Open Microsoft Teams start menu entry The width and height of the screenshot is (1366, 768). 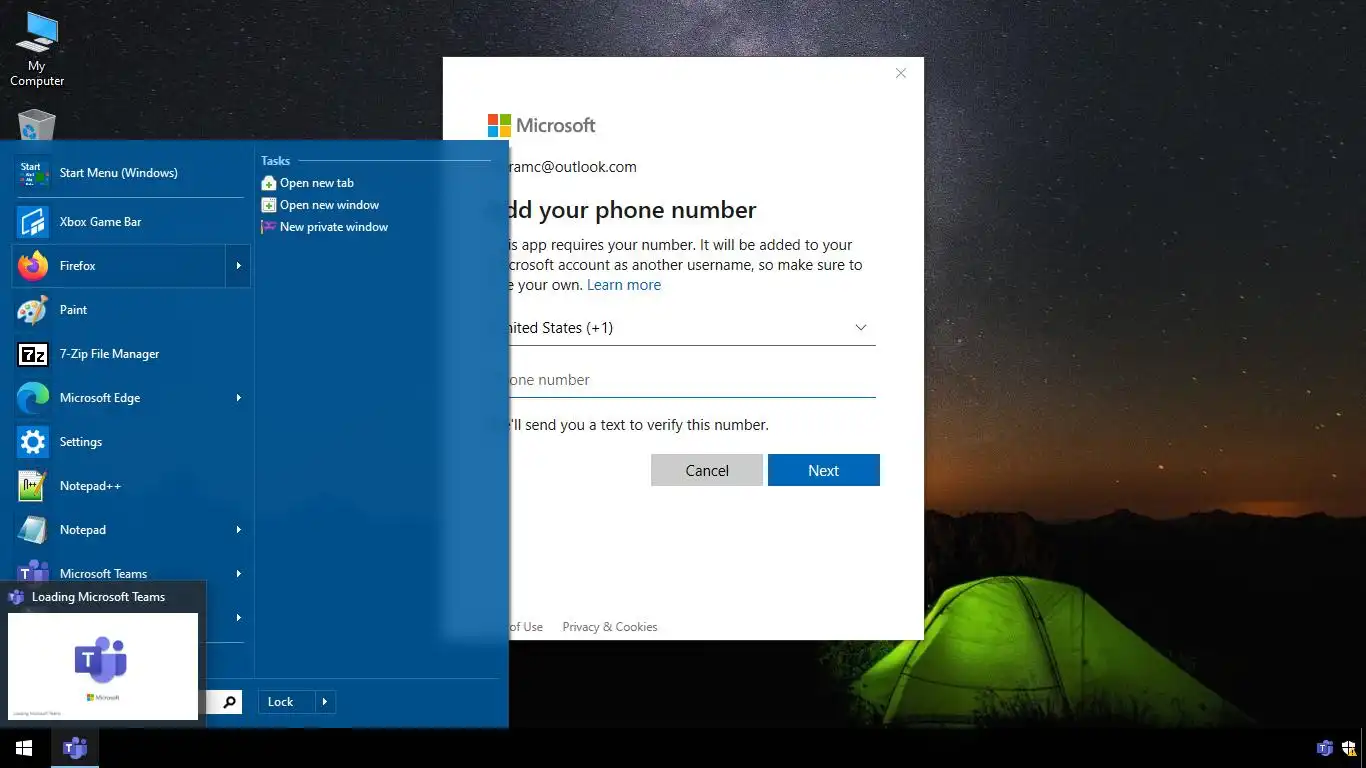point(118,573)
